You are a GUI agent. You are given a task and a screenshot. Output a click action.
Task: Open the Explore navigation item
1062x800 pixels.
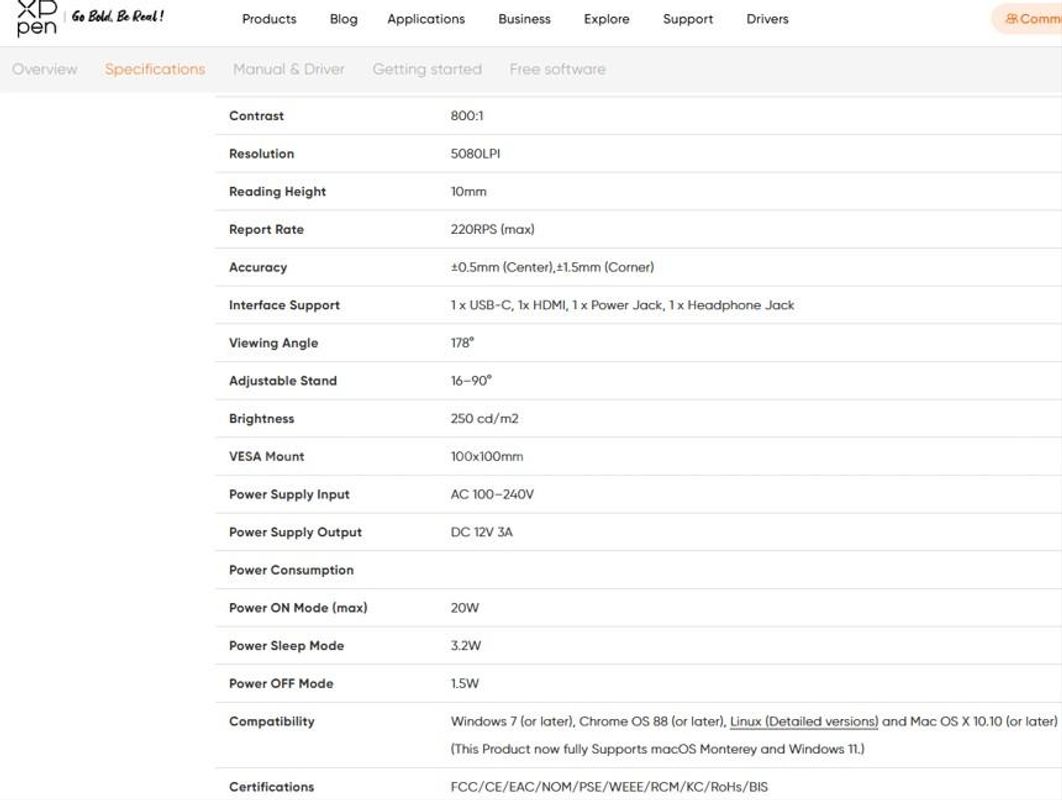coord(606,19)
